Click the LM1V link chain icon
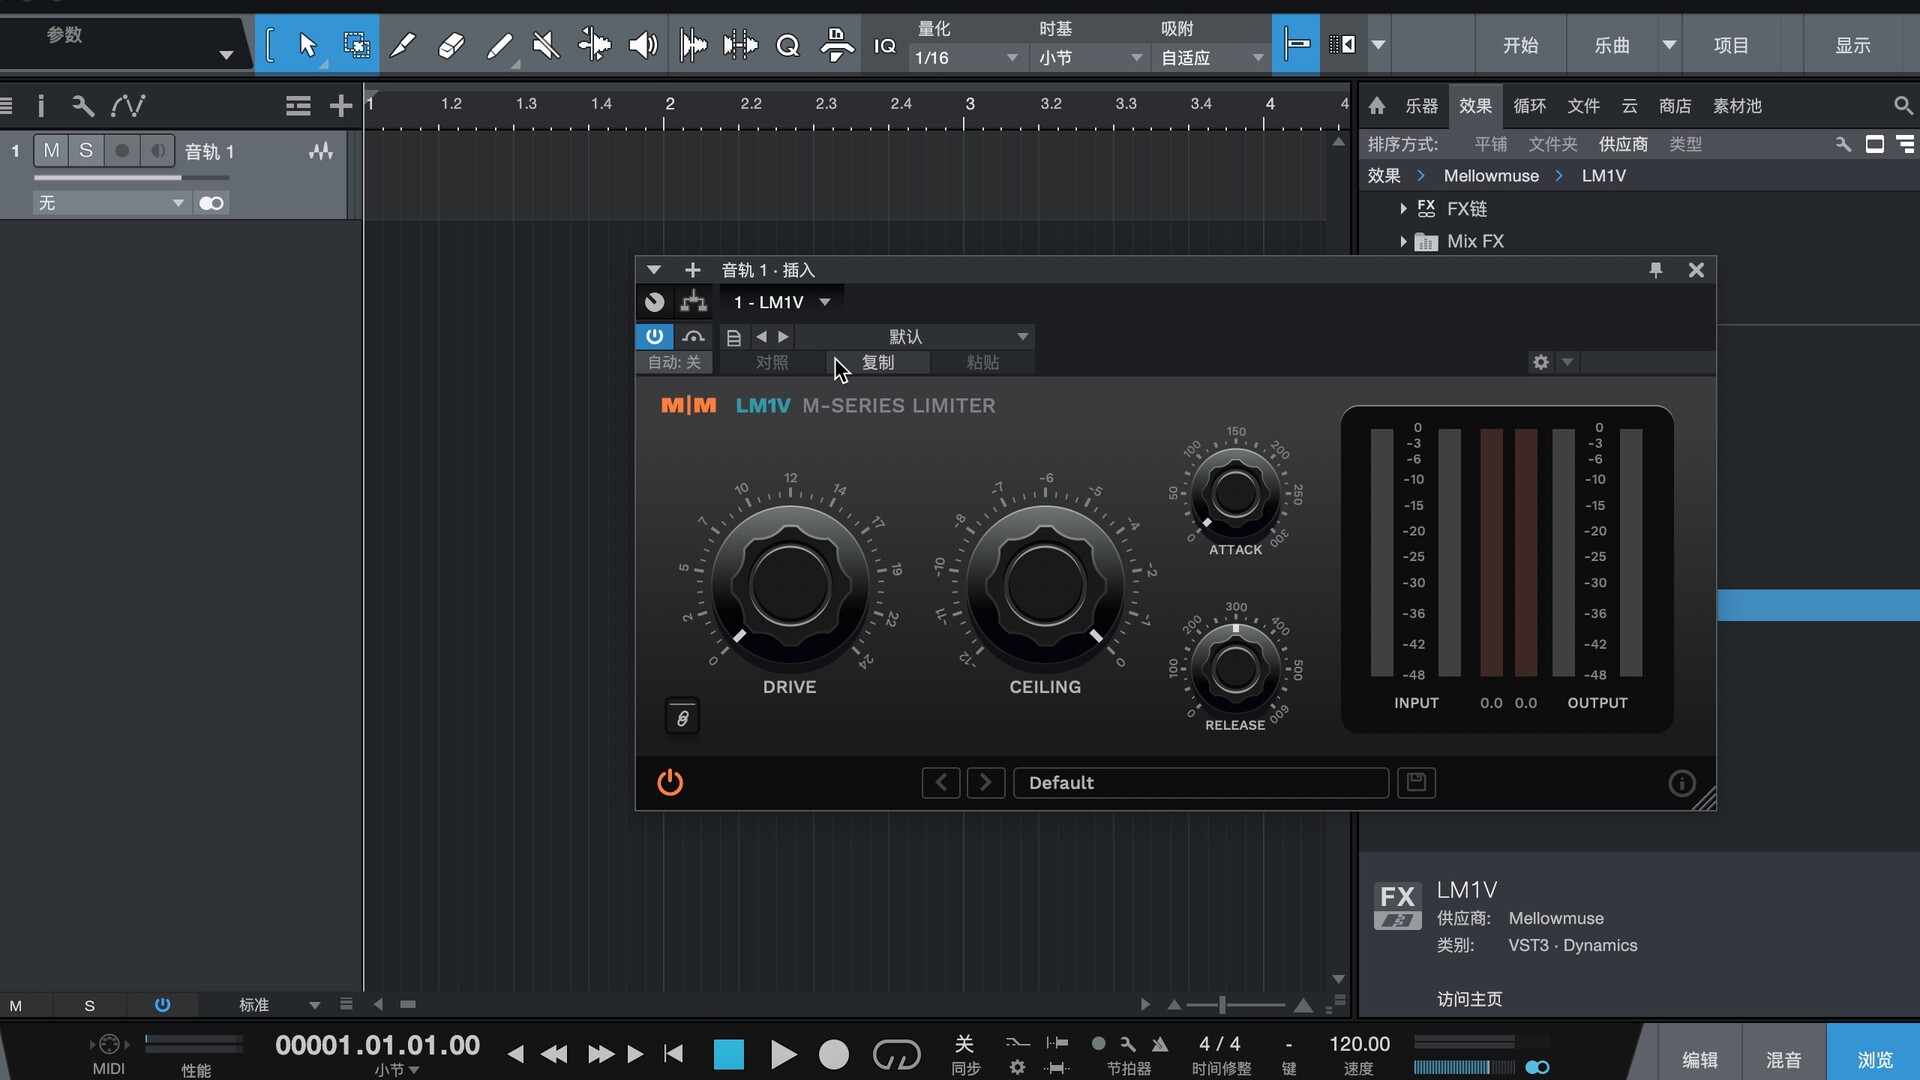1920x1080 pixels. 683,717
